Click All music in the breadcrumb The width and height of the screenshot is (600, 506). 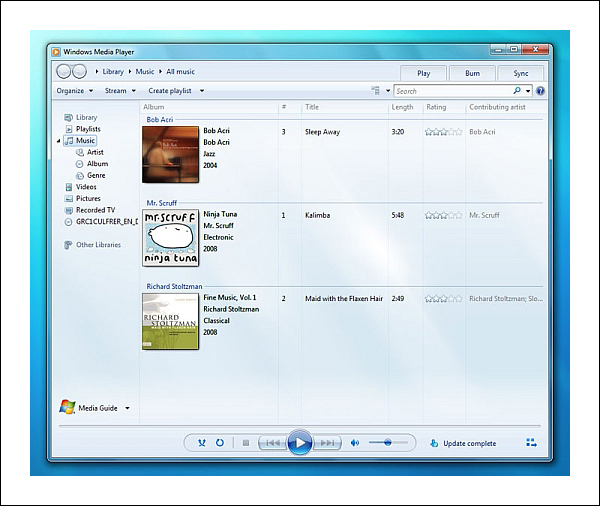pyautogui.click(x=180, y=72)
